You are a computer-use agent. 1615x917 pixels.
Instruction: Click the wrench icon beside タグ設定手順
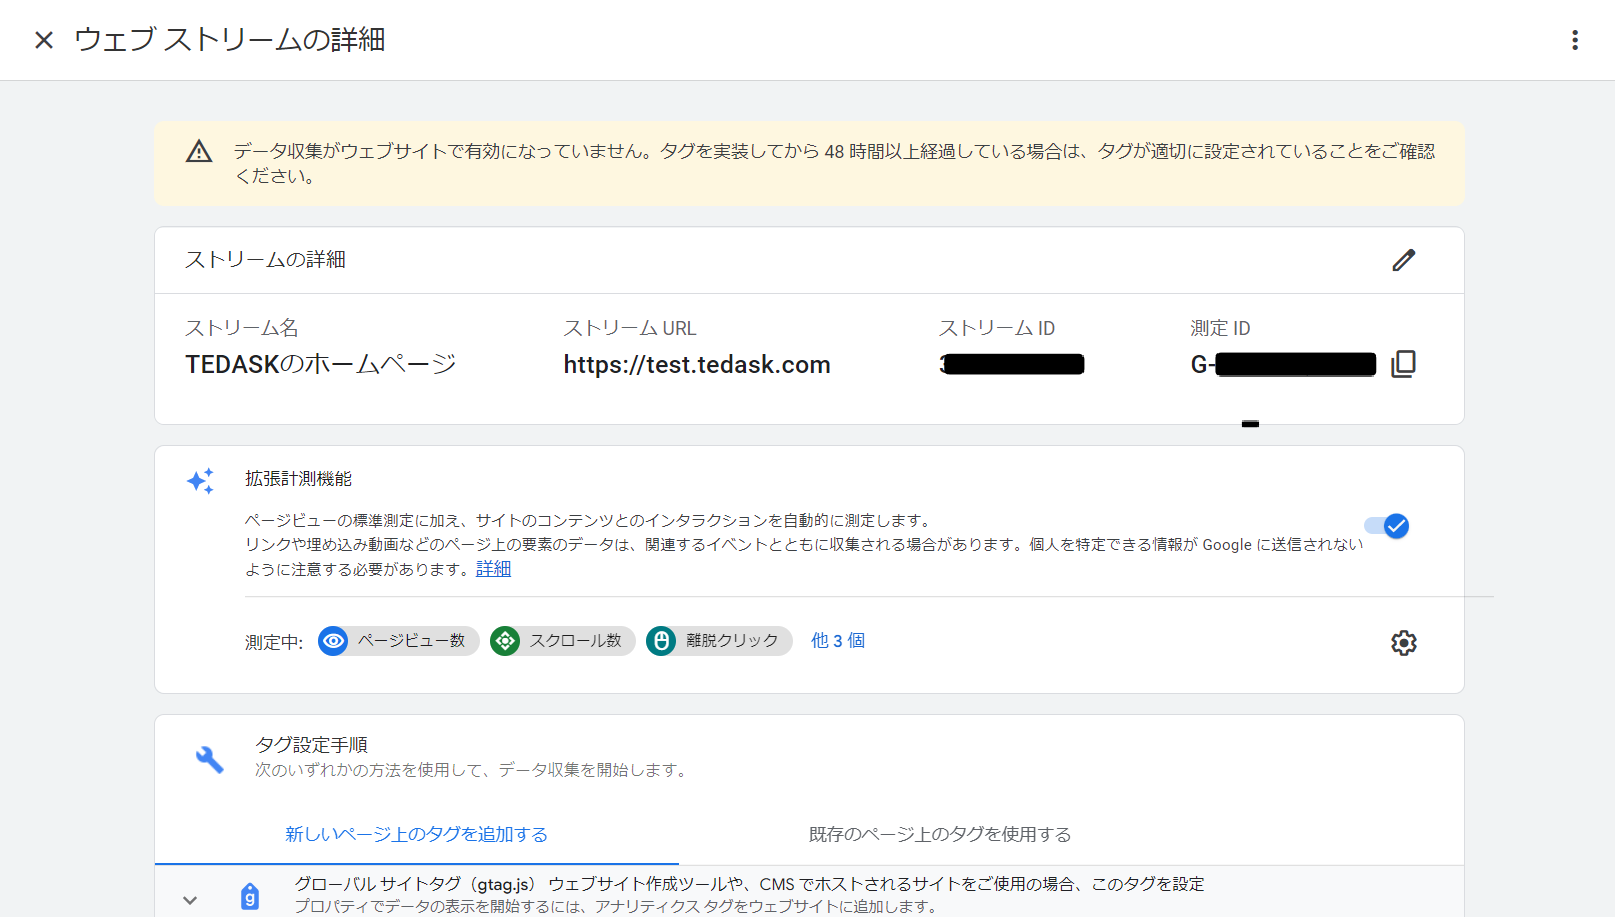209,759
